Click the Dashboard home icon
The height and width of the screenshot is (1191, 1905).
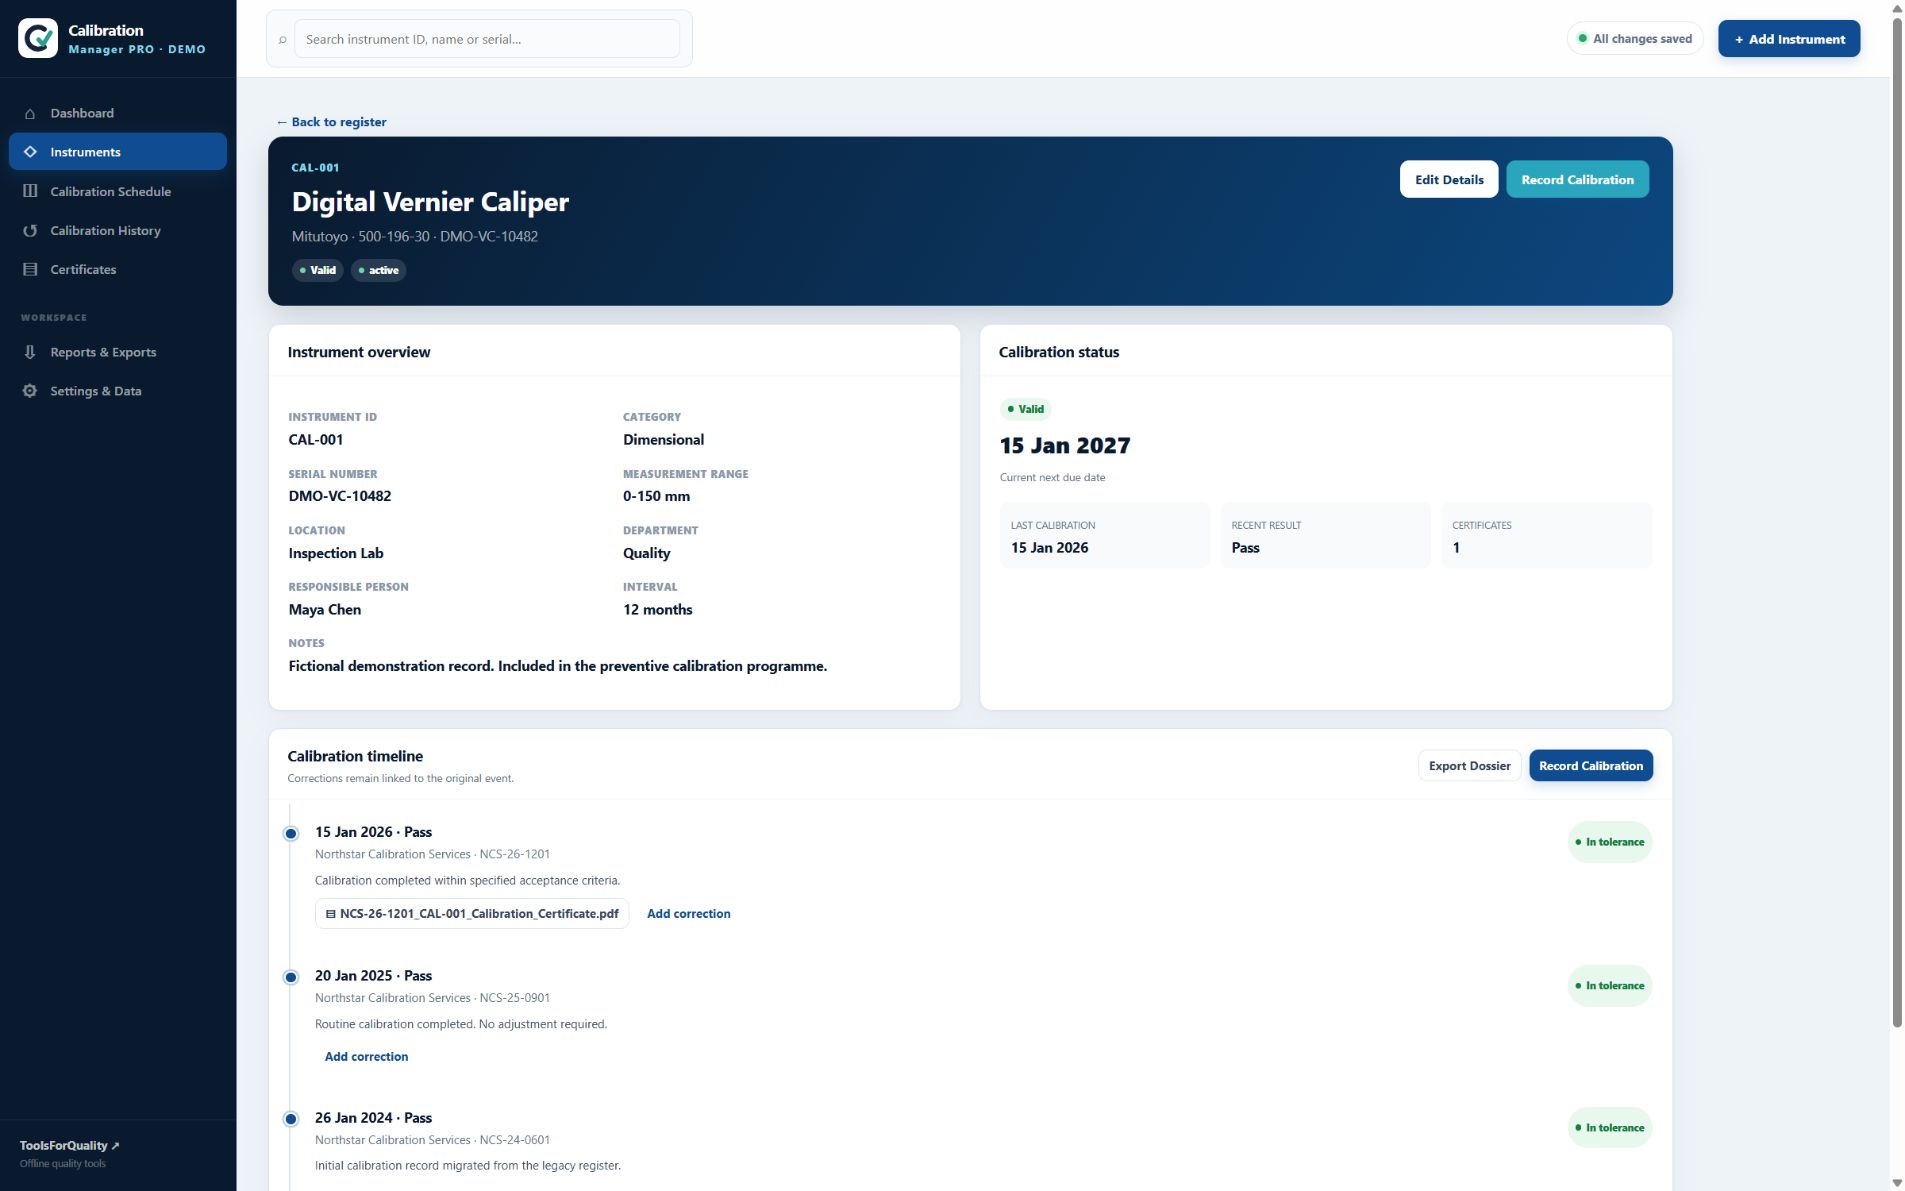(x=30, y=114)
